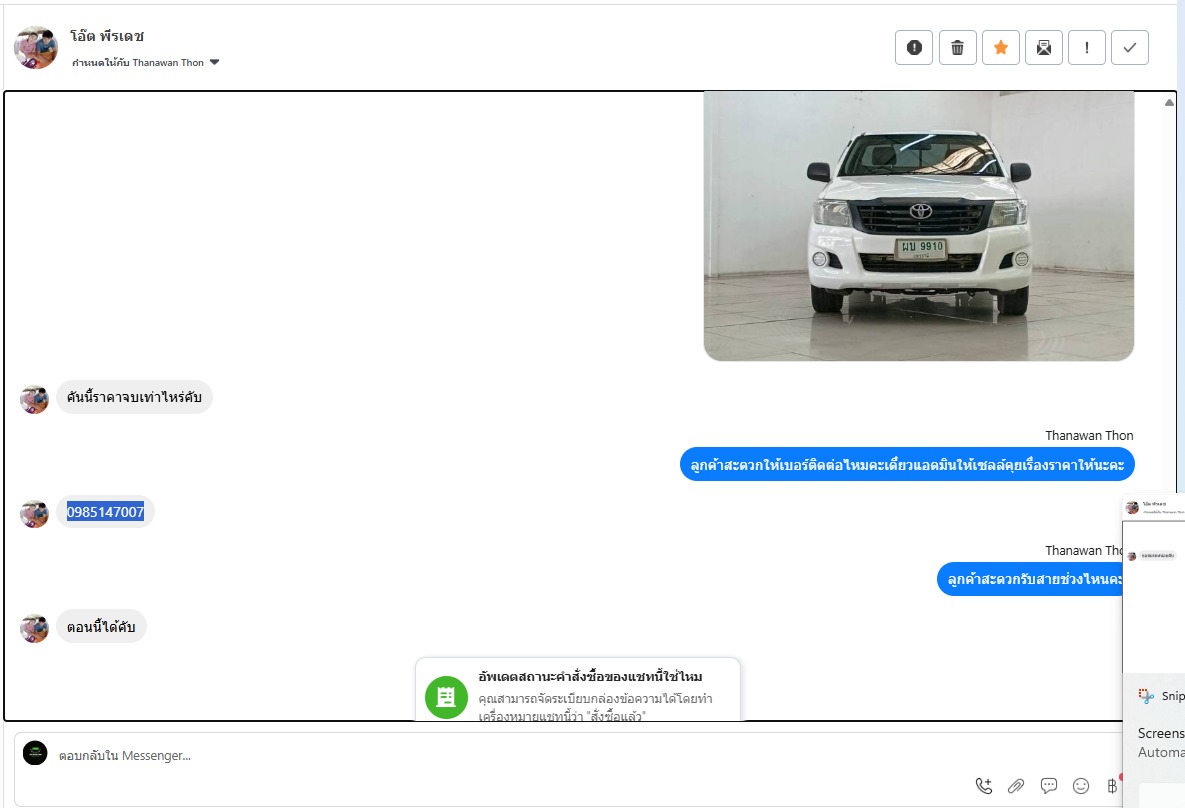Open customer profile picture in header

[x=36, y=48]
